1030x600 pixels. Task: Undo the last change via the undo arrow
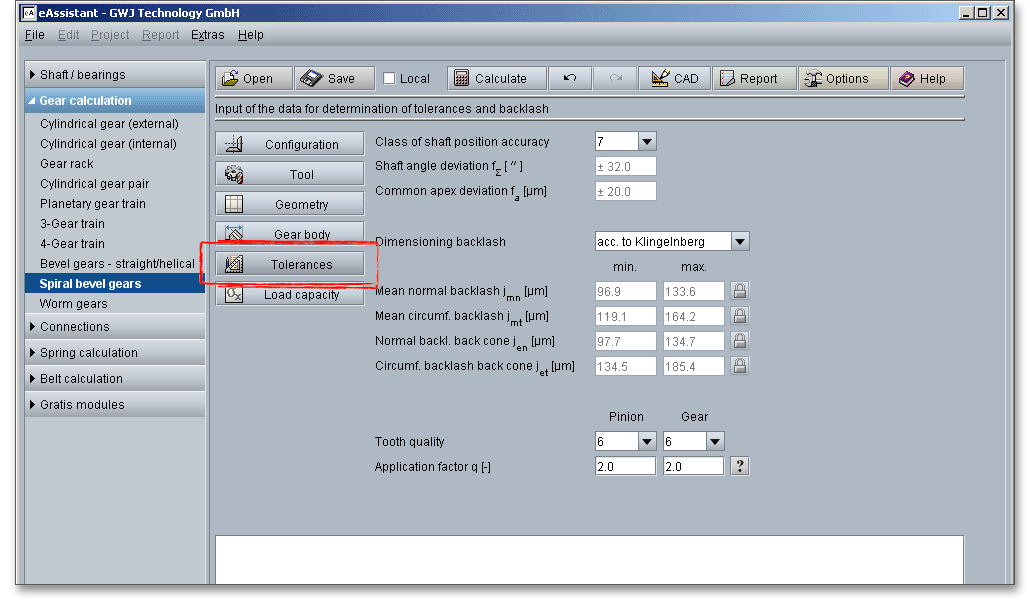coord(569,79)
